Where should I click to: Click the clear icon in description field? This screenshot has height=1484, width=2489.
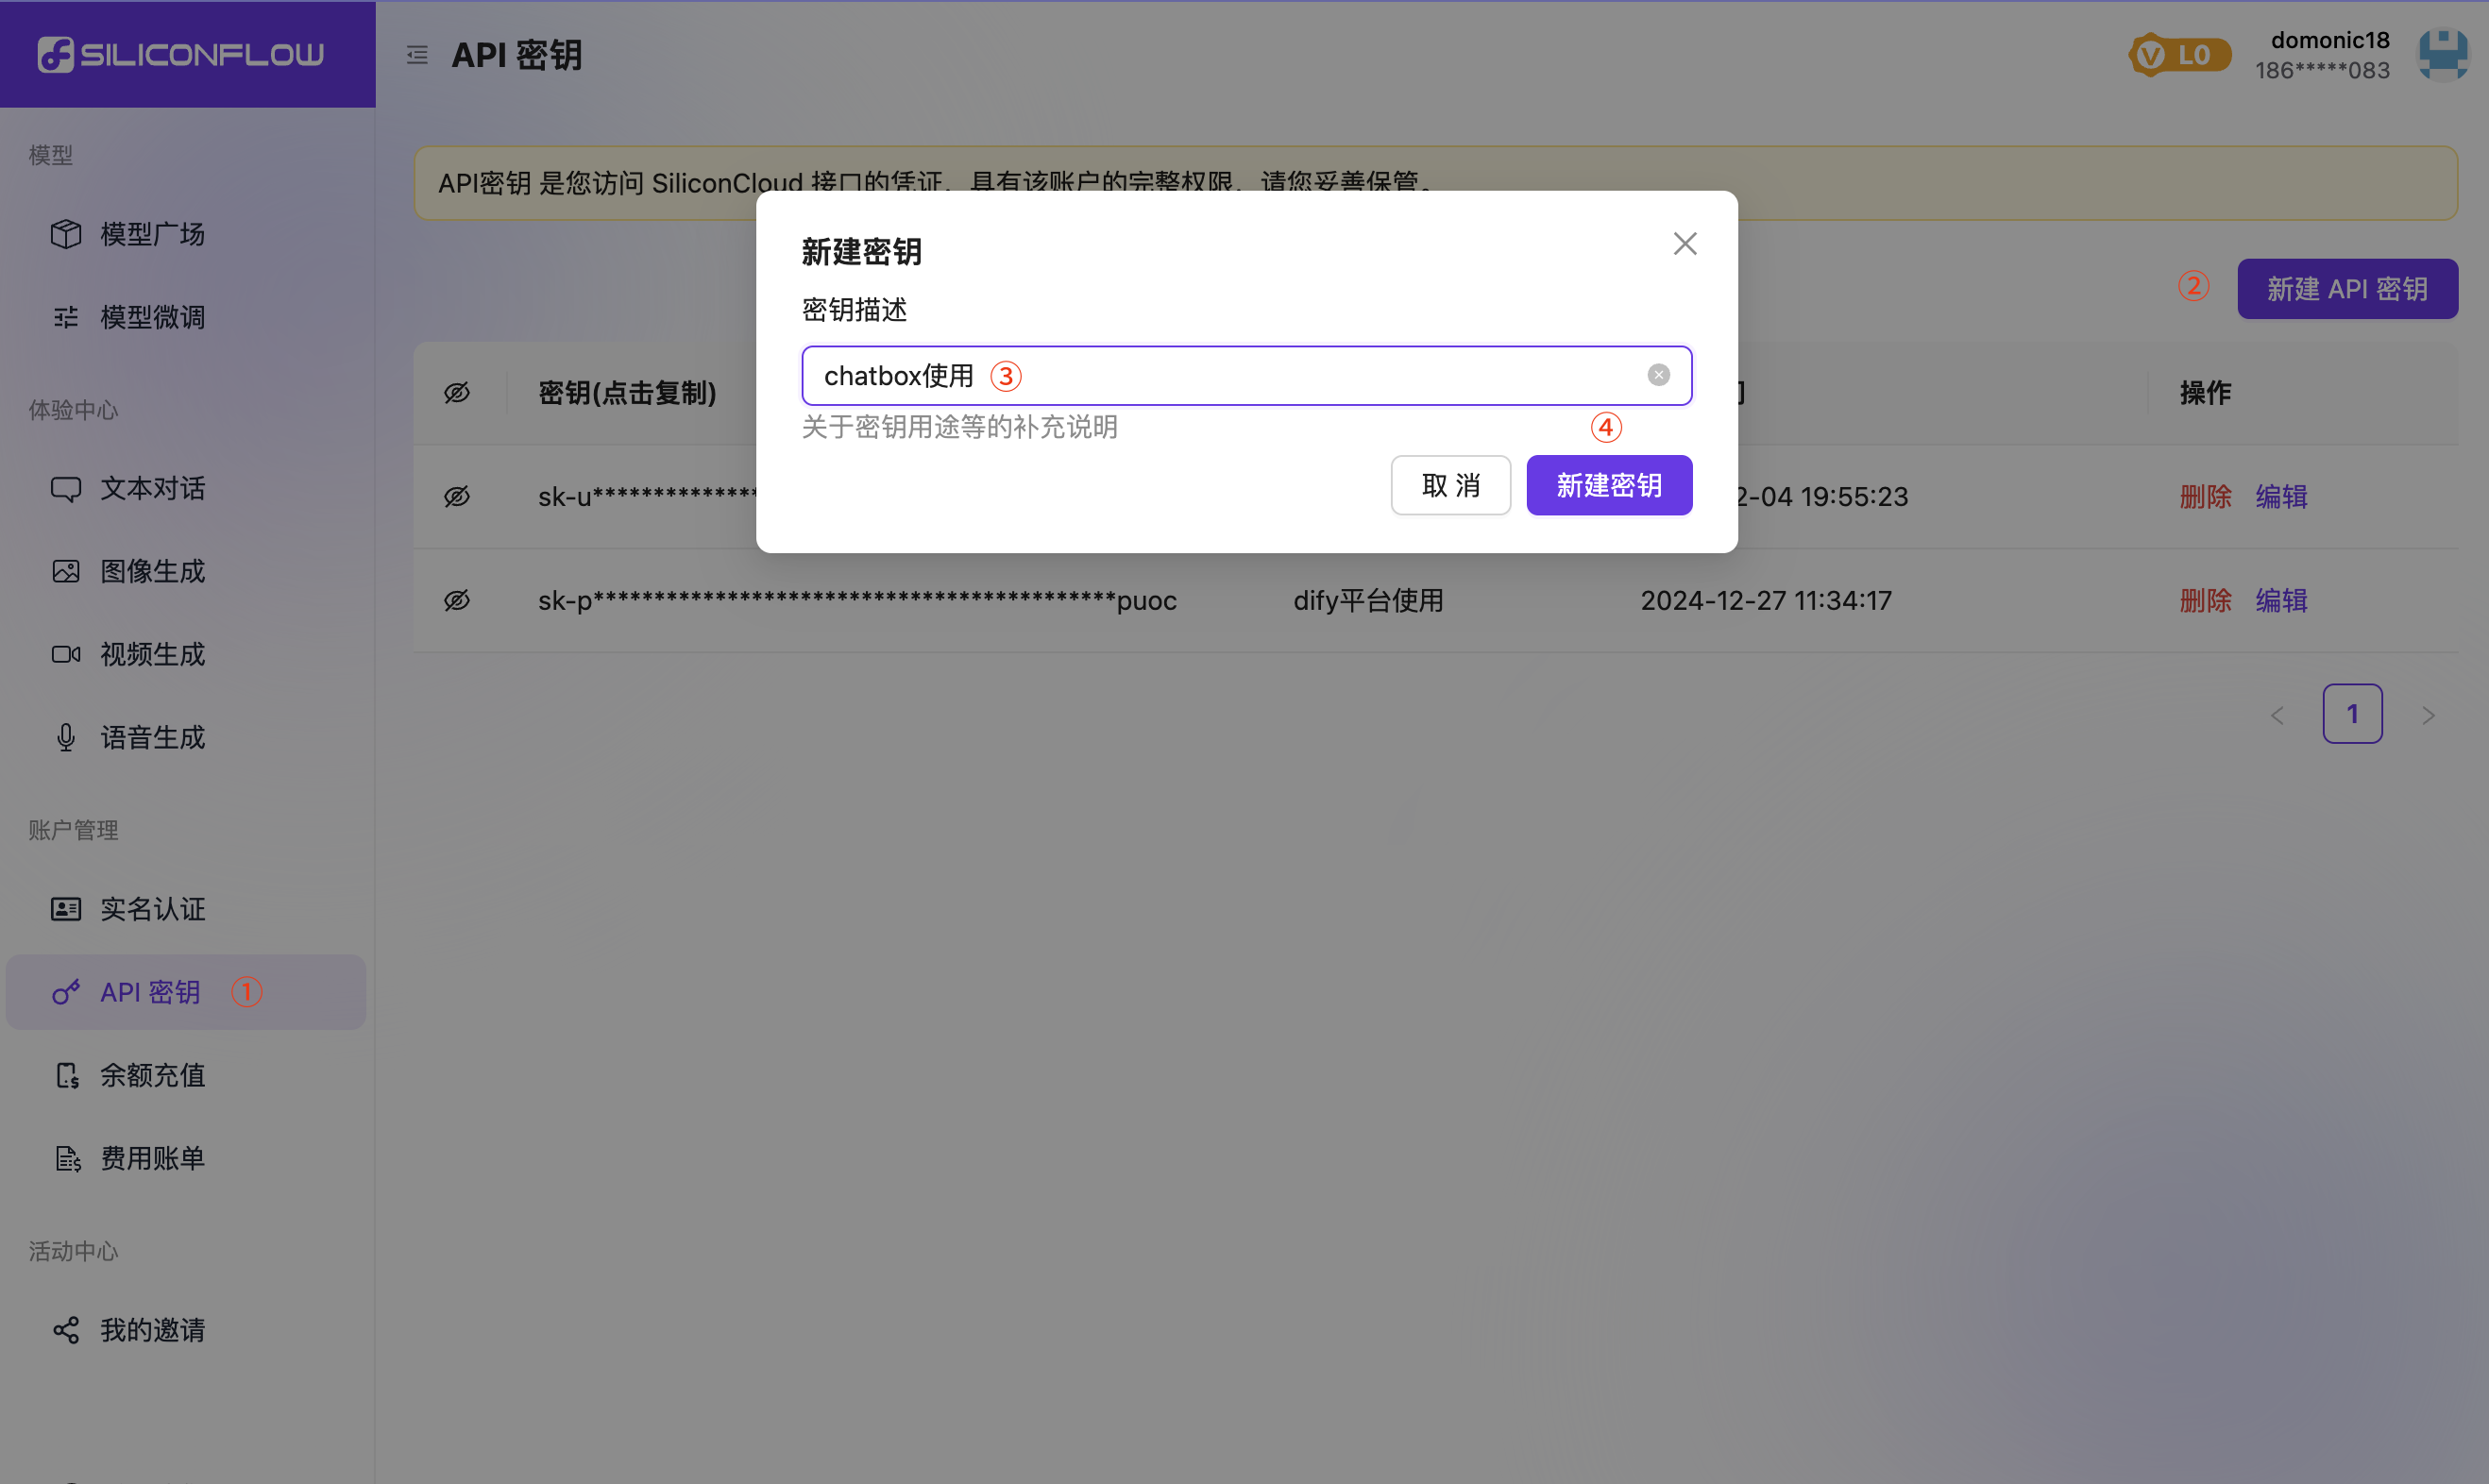1658,375
